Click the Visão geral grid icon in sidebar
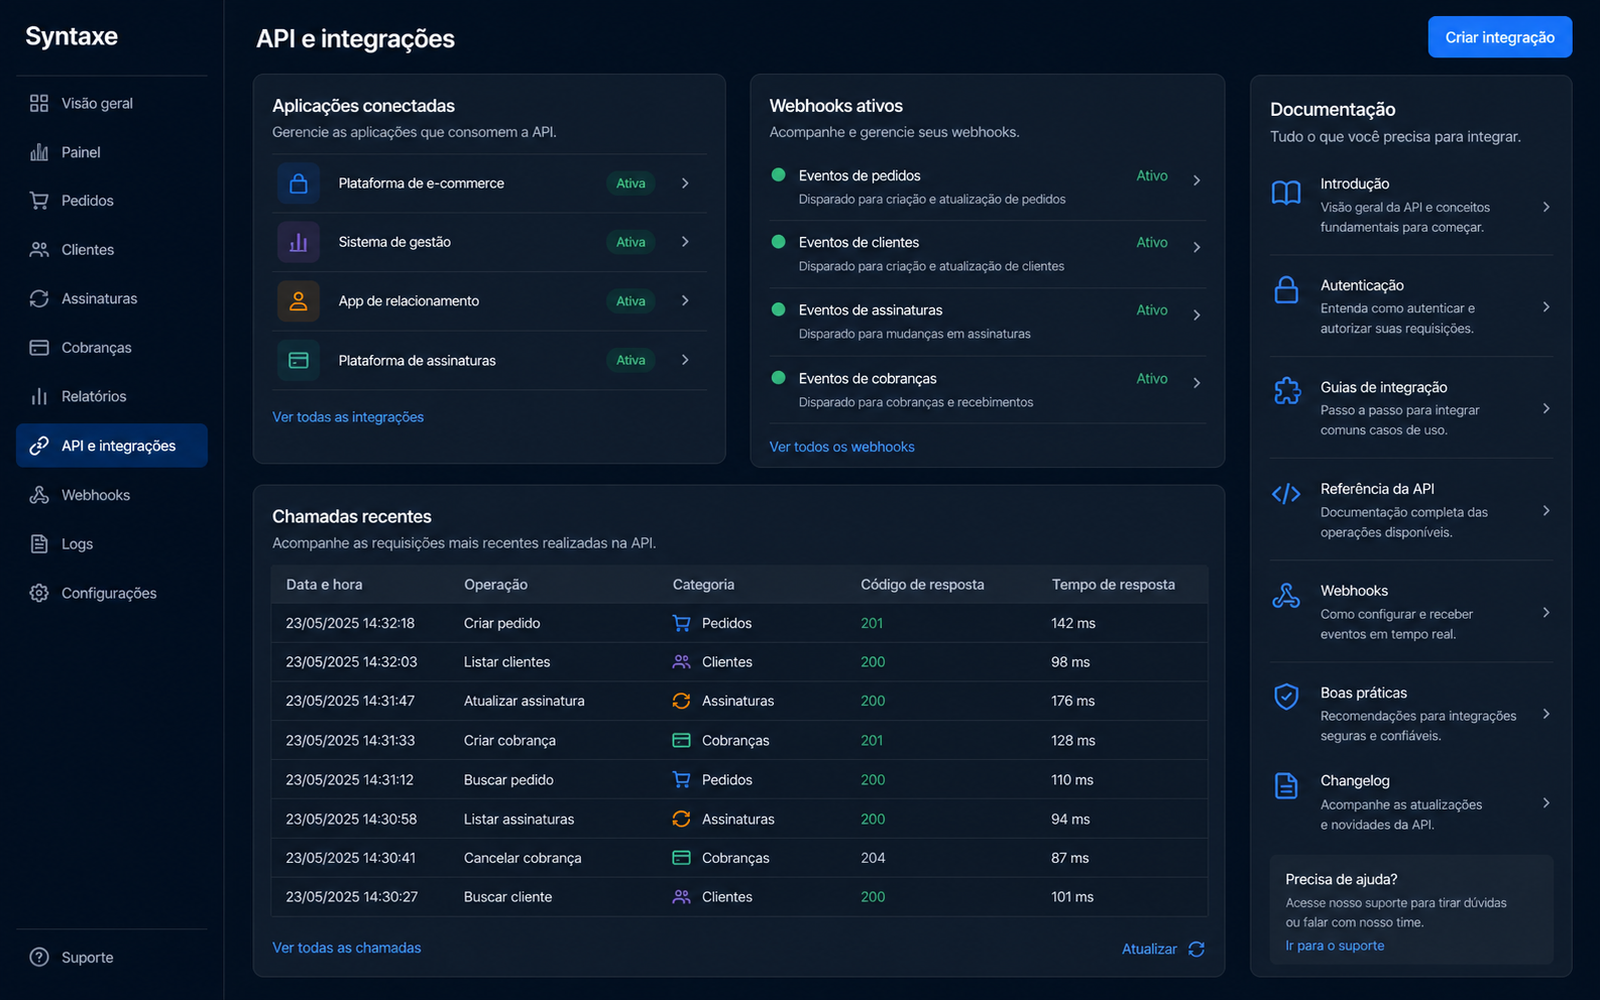The width and height of the screenshot is (1600, 1000). click(x=39, y=103)
